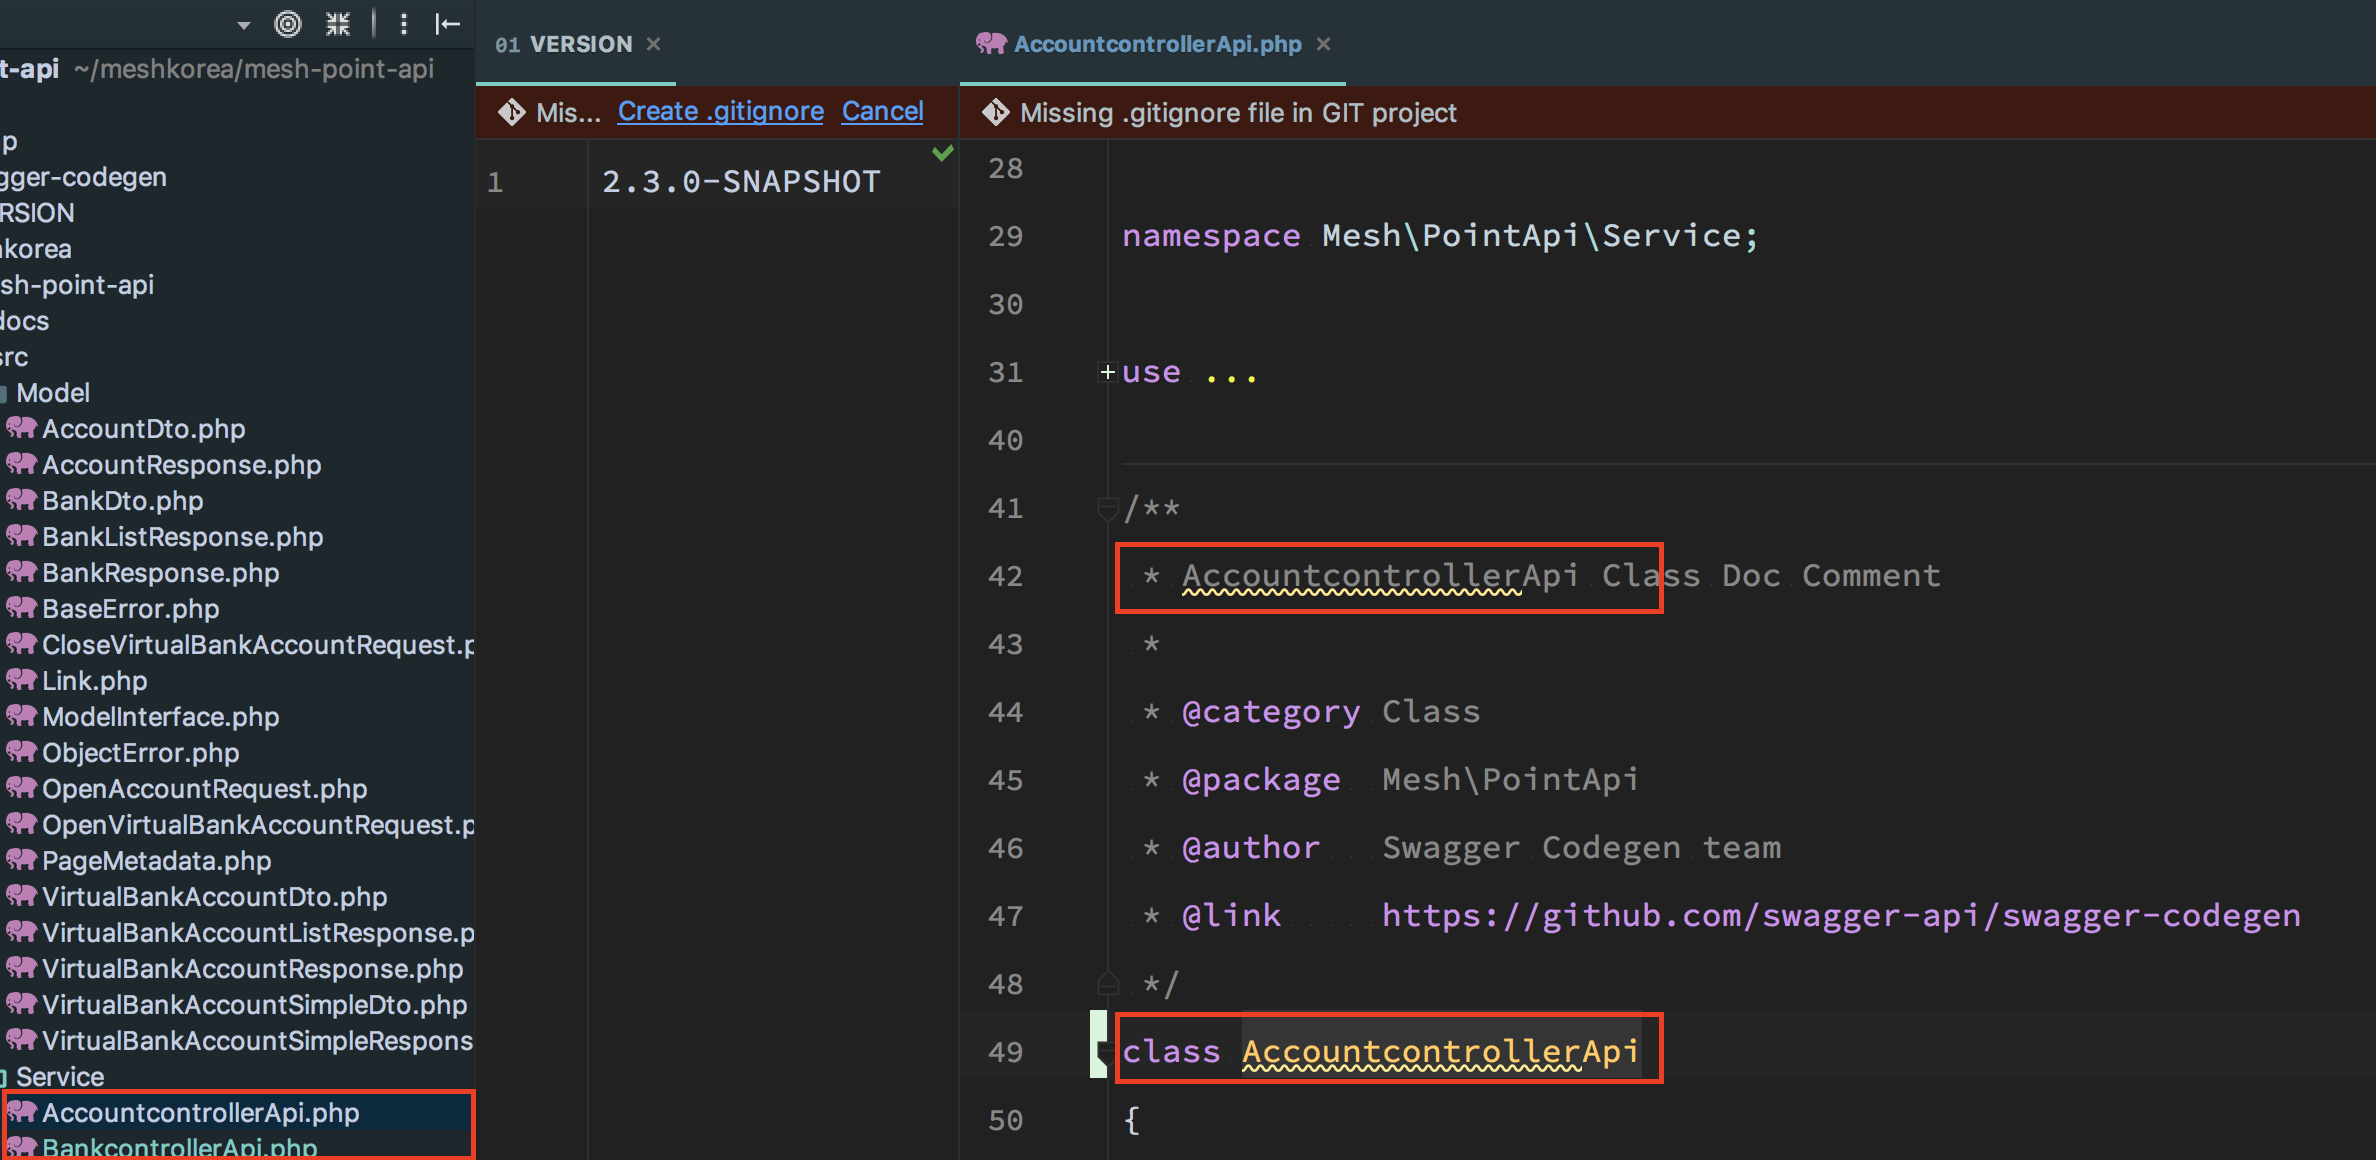Open the project panel three-dot options

404,23
